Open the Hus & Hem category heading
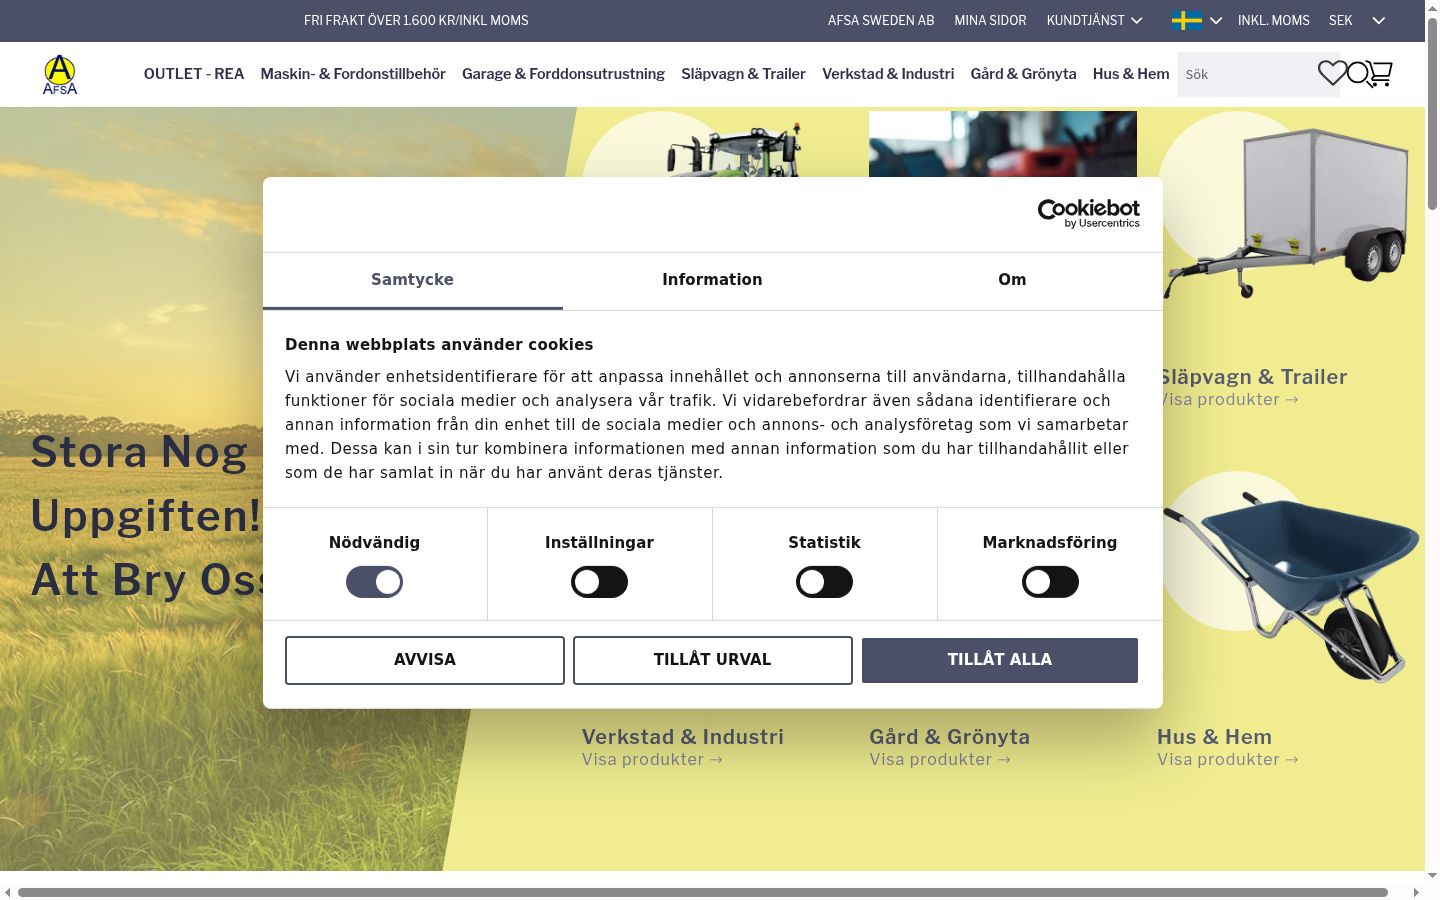This screenshot has width=1440, height=900. pos(1214,737)
